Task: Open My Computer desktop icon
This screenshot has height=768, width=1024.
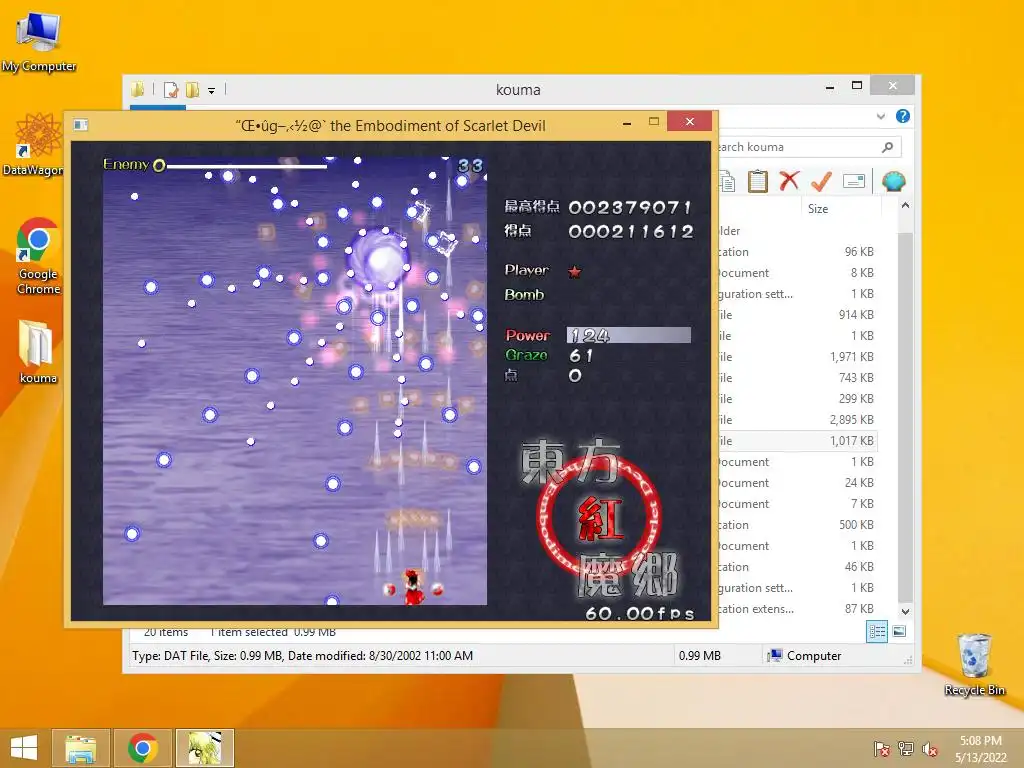Action: coord(39,43)
